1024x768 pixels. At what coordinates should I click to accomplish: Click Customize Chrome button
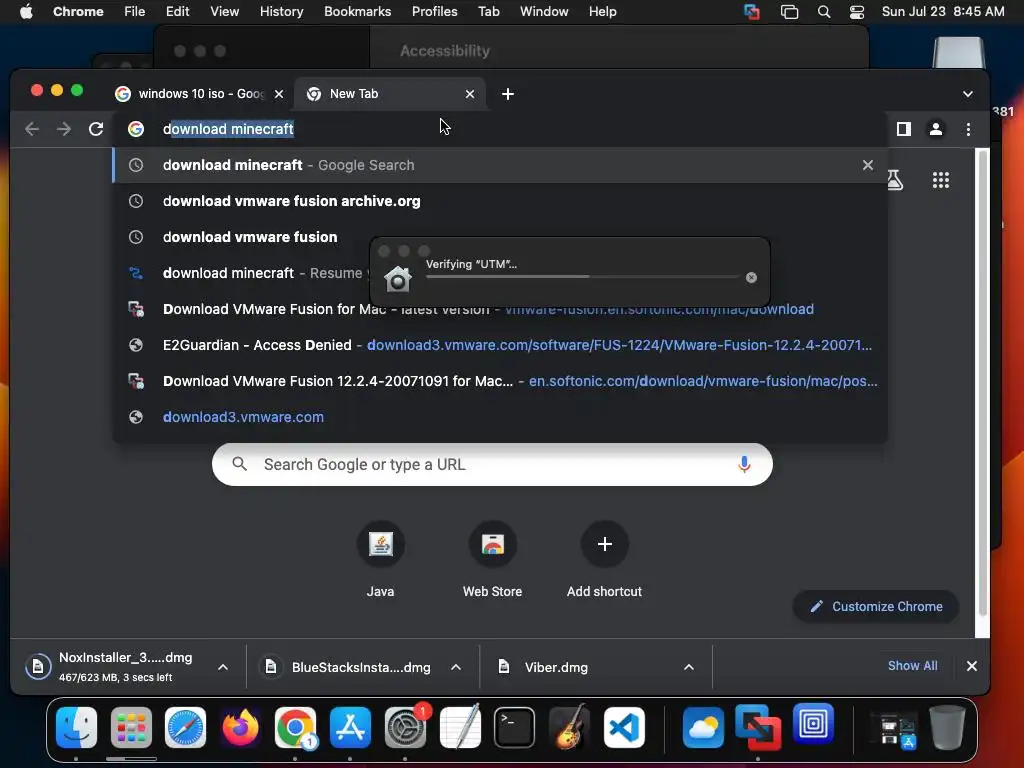(876, 607)
